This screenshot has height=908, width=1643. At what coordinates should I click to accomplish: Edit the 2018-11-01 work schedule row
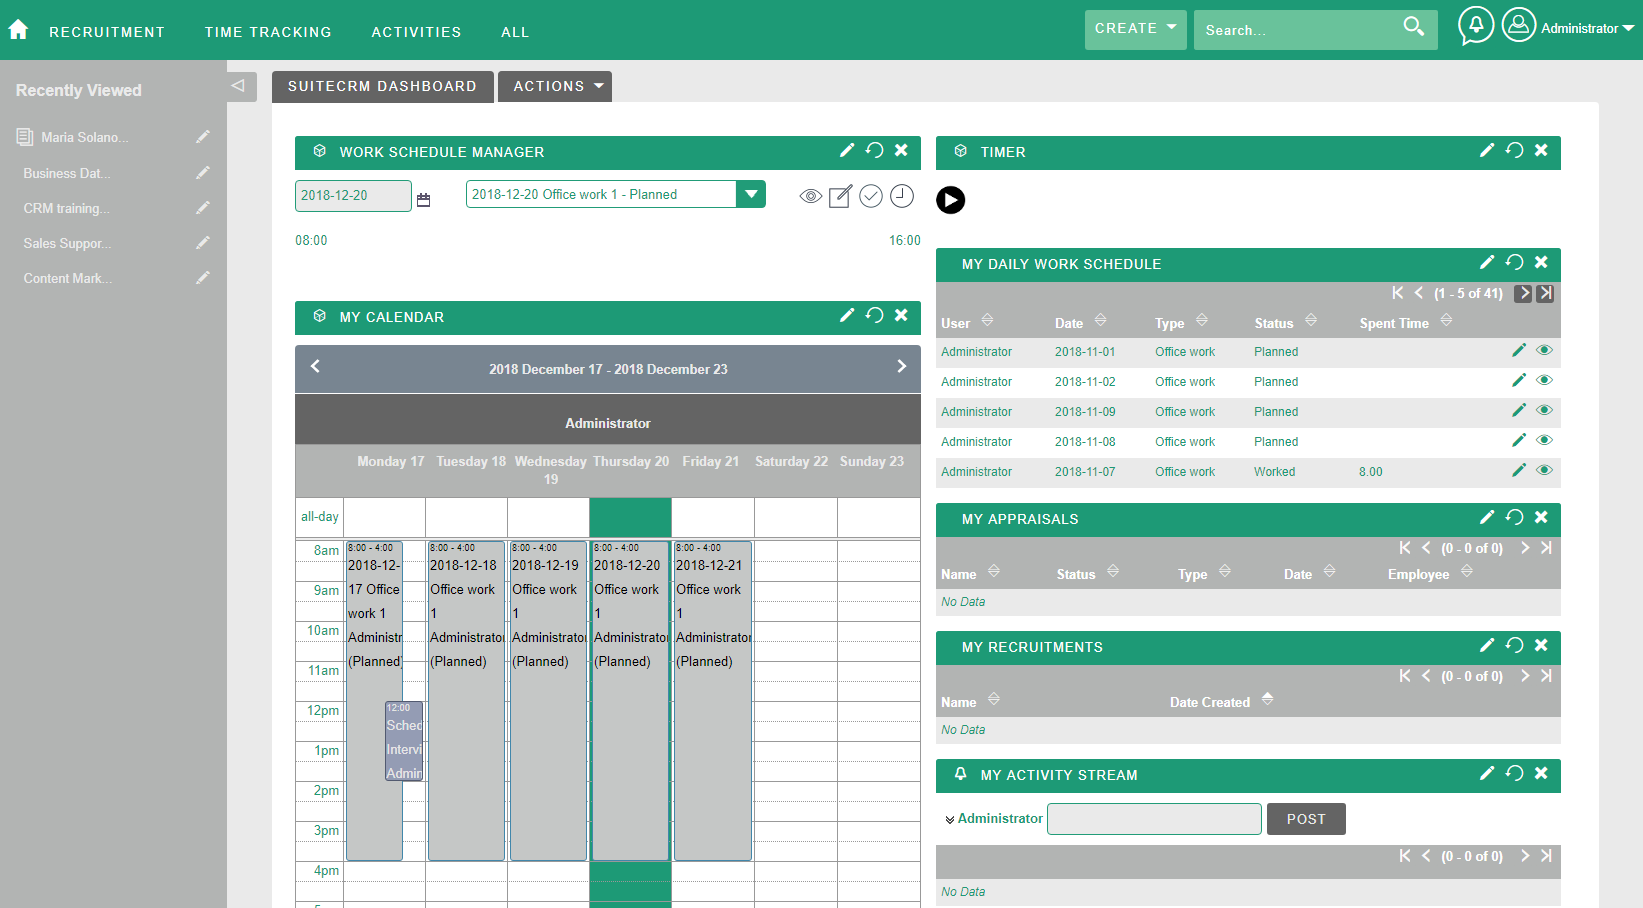[1519, 350]
